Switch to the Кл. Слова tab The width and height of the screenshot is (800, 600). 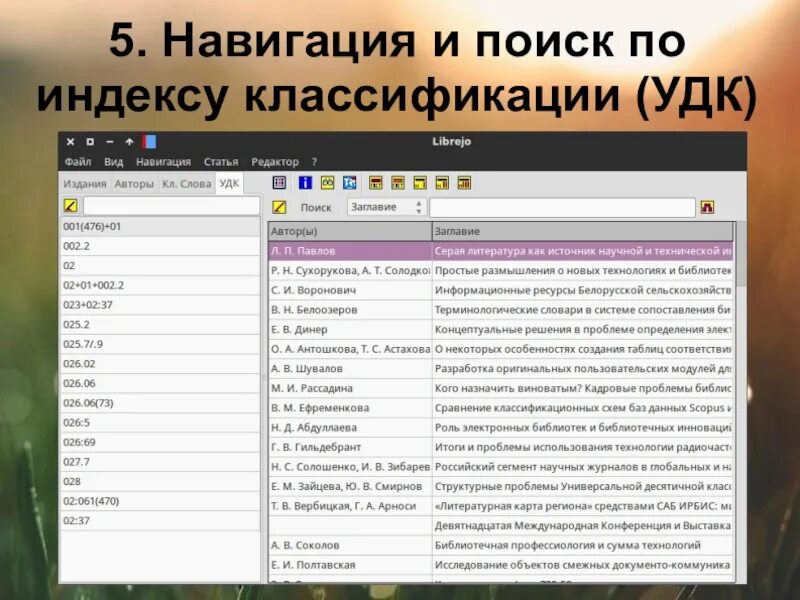coord(186,184)
